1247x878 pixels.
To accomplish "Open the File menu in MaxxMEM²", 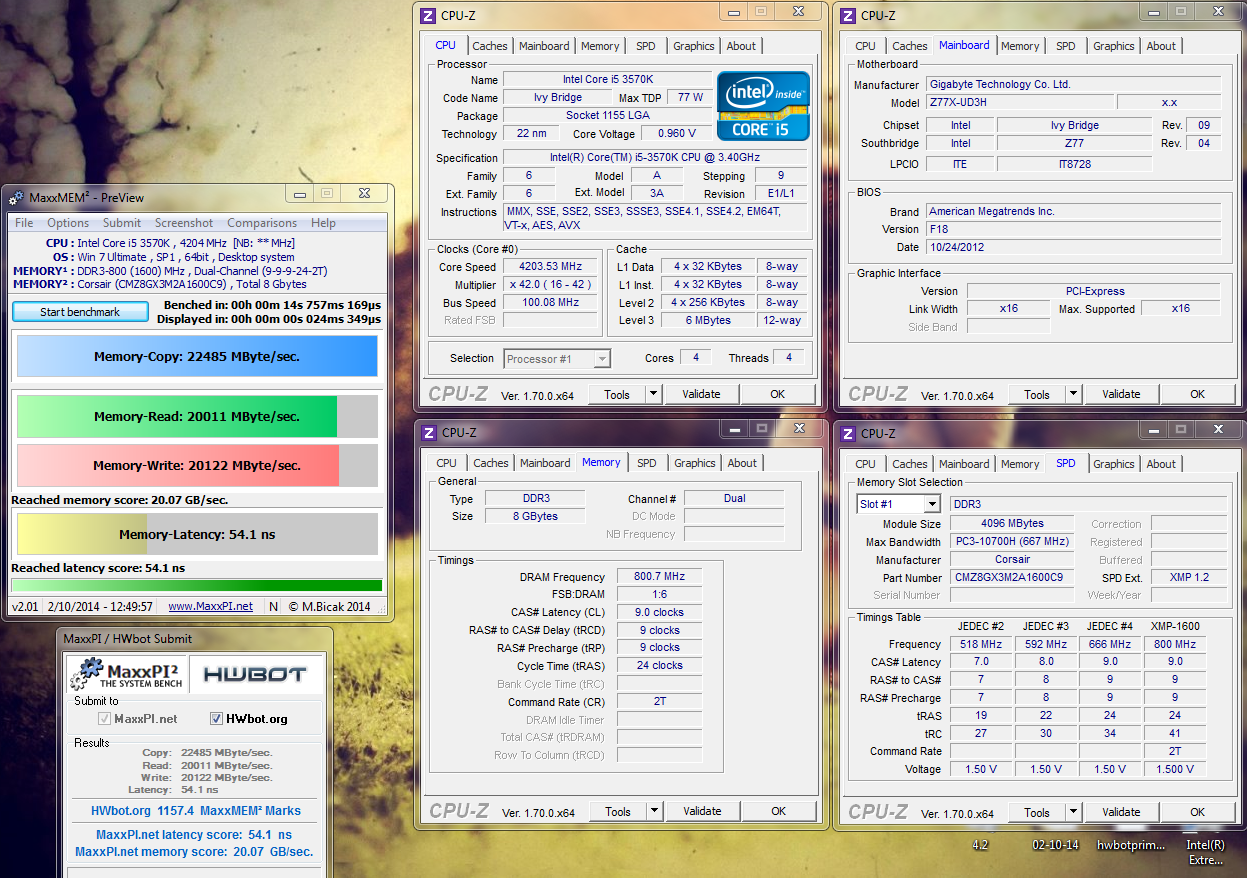I will coord(24,223).
